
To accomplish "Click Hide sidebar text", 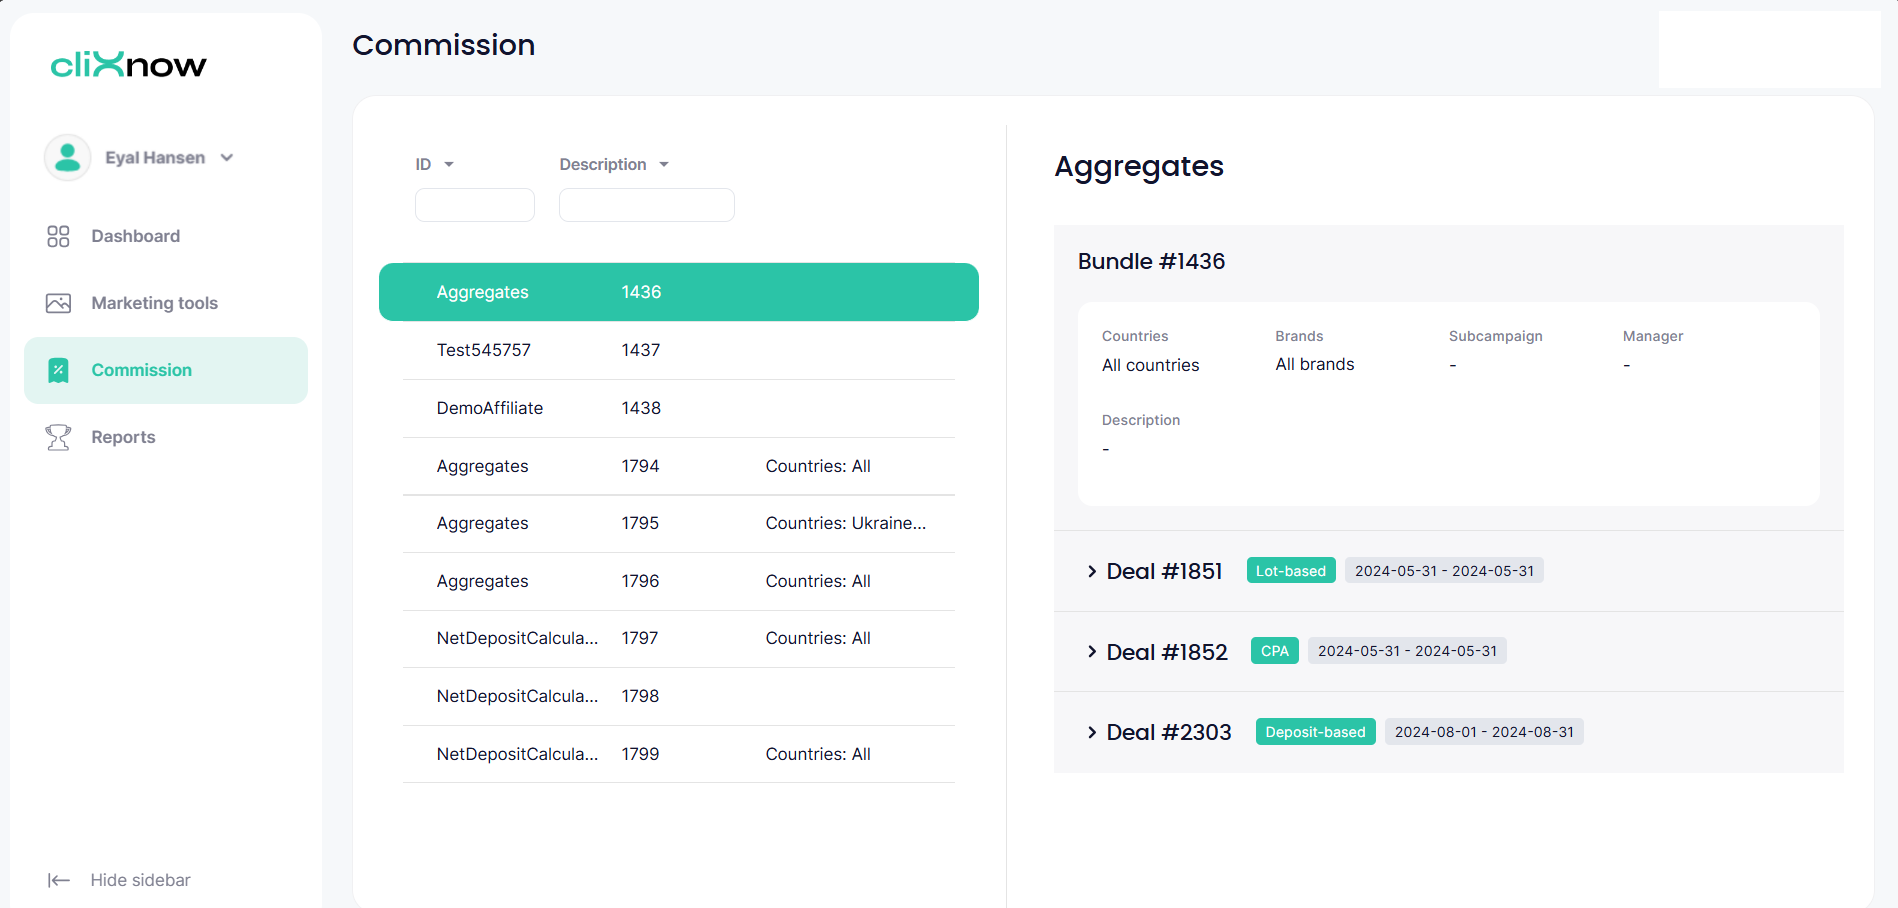I will (x=140, y=880).
